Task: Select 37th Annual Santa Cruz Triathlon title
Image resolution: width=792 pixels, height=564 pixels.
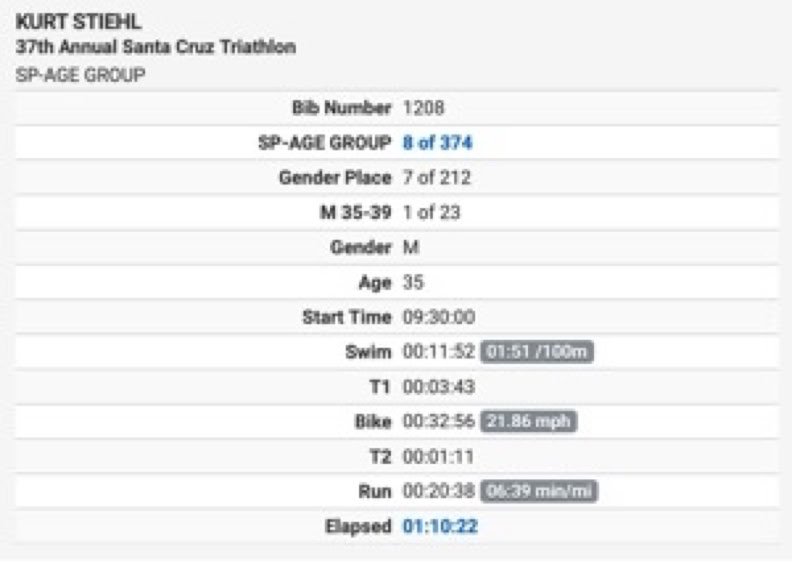Action: [x=156, y=47]
